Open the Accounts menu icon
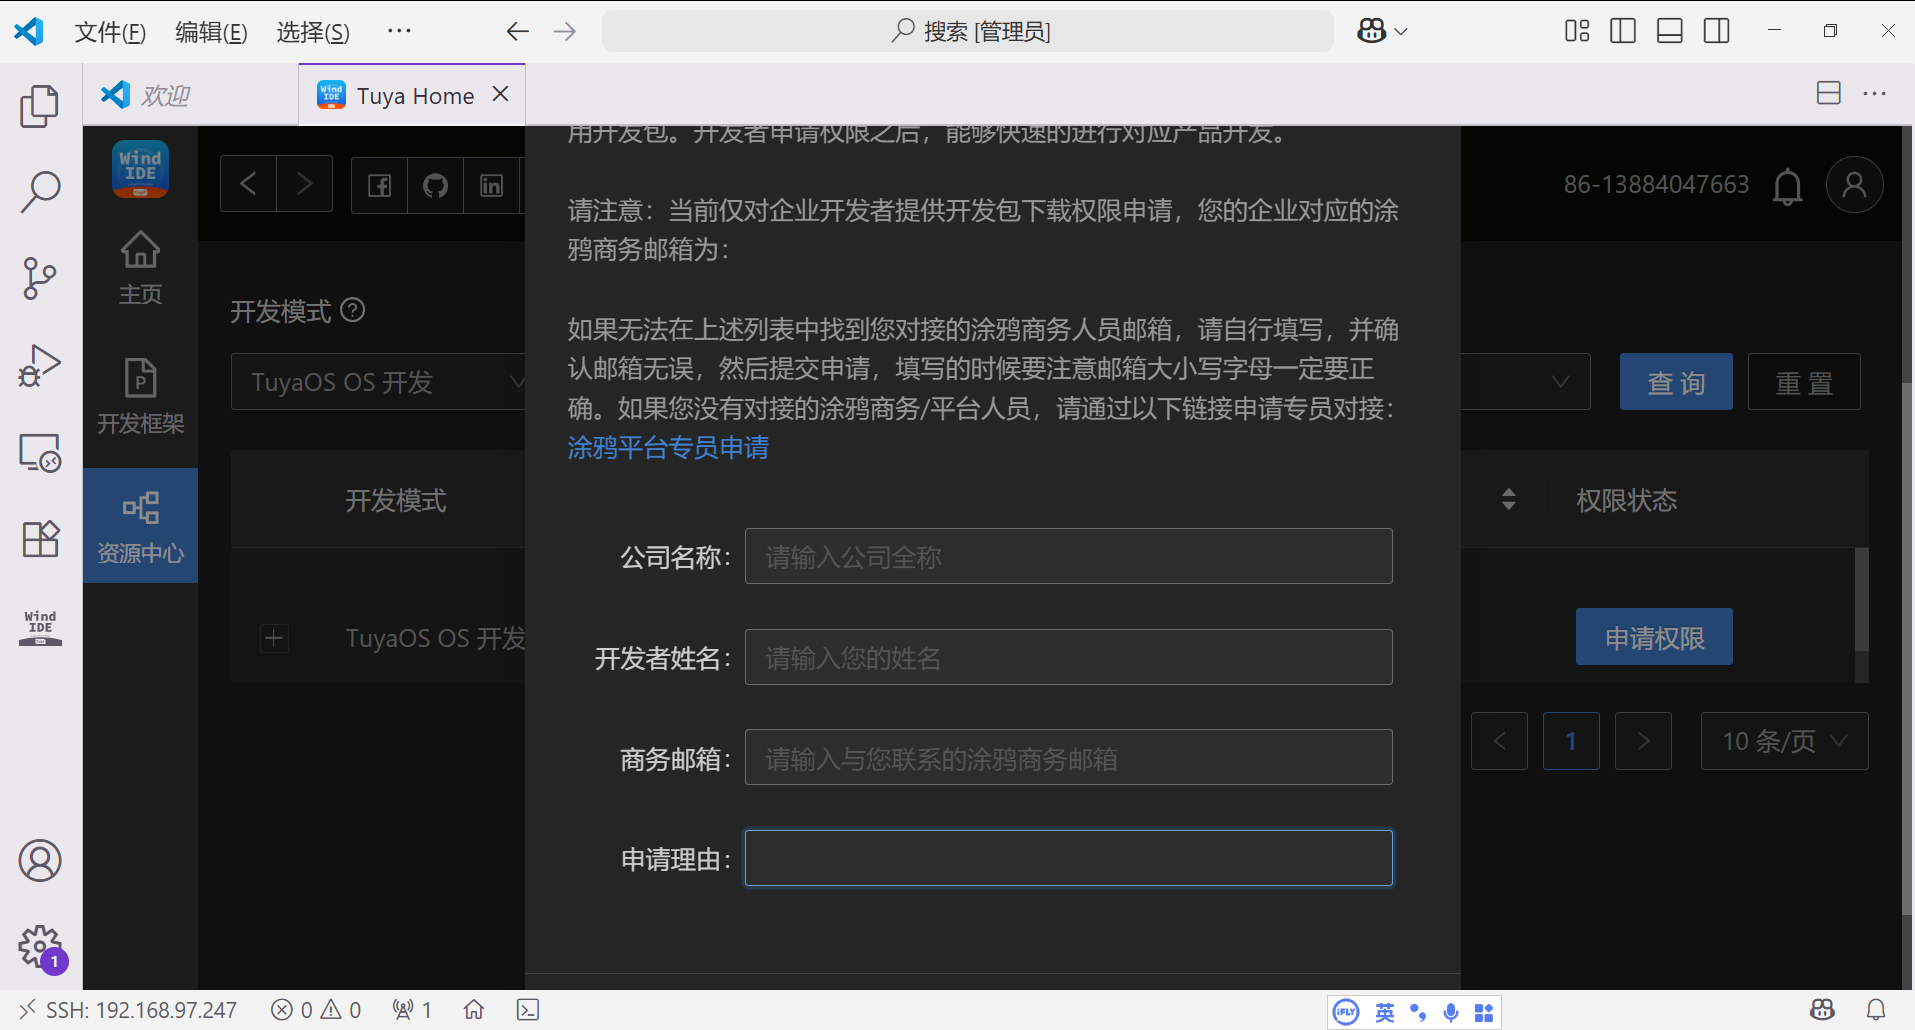 (x=40, y=860)
